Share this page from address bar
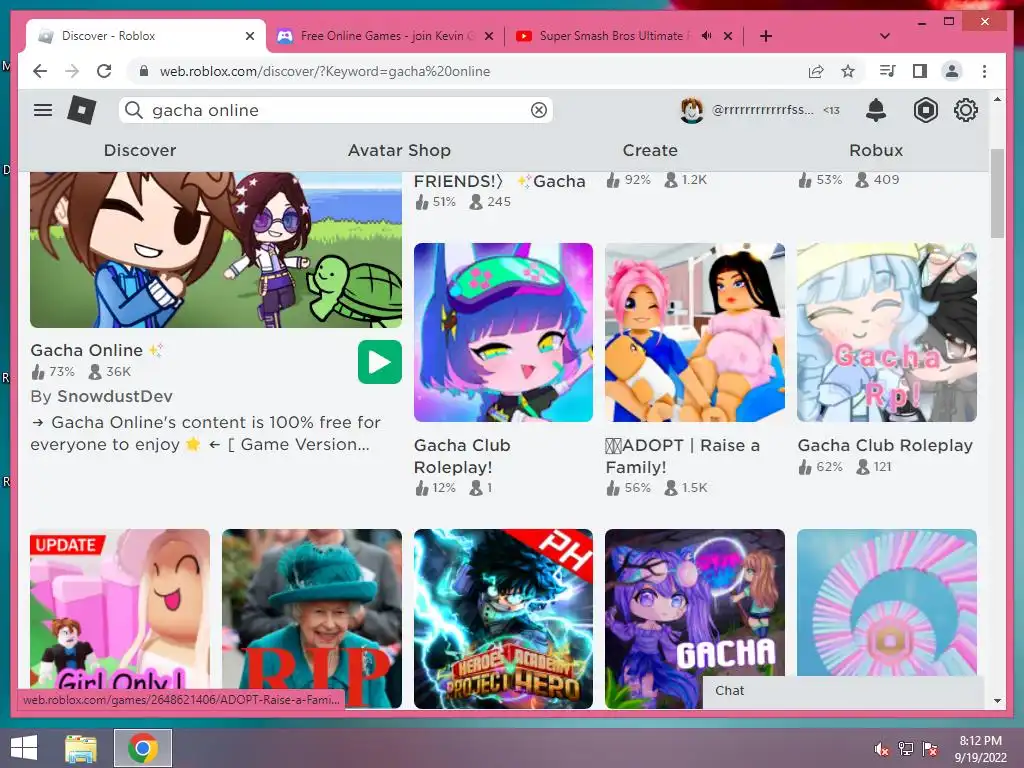The height and width of the screenshot is (768, 1024). [816, 71]
